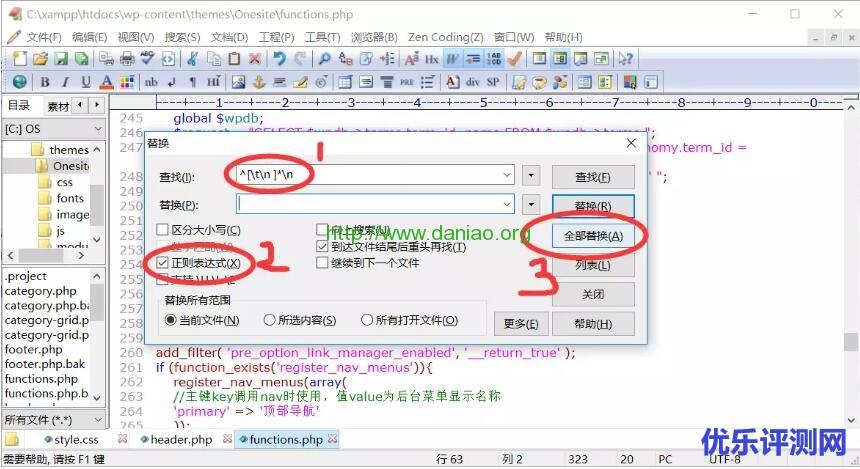
Task: Click the 列表(L) button
Action: (x=593, y=265)
